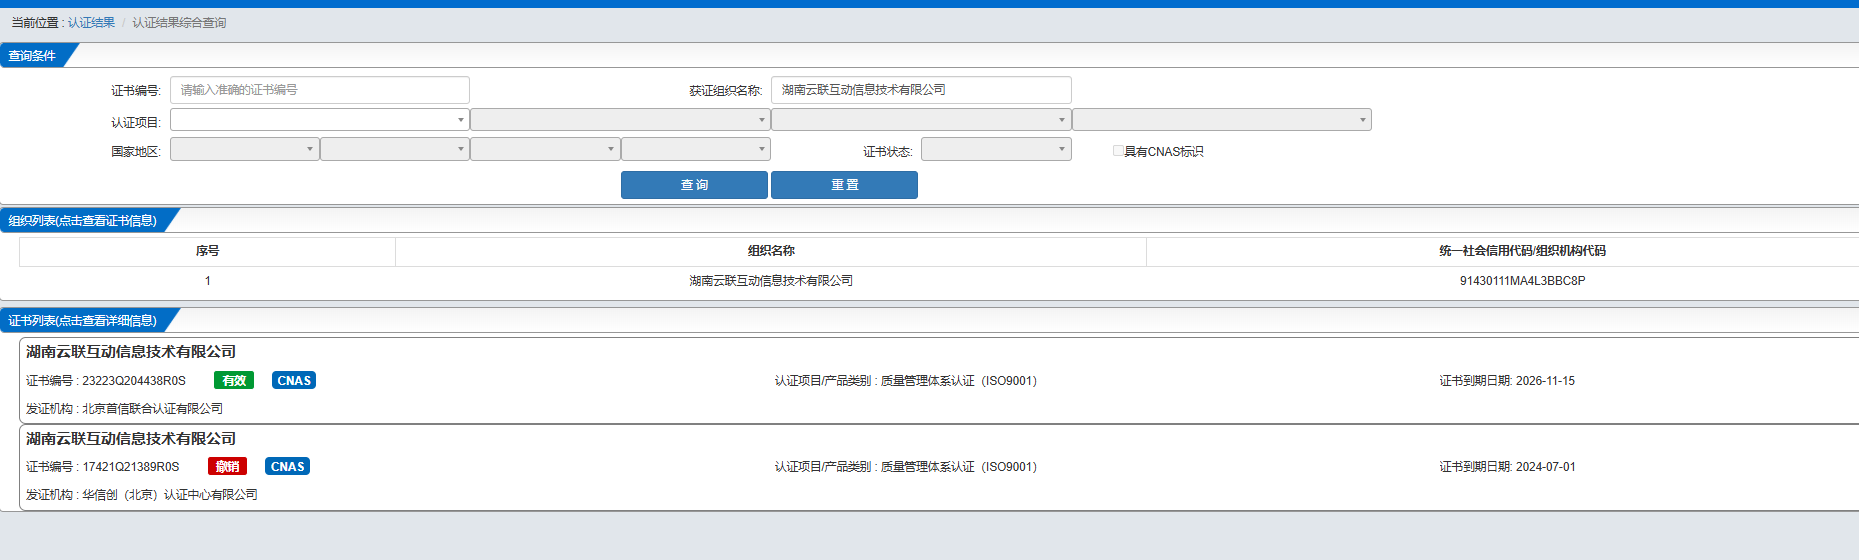Click issuer 华信创（北京）认证中心有限公司
The height and width of the screenshot is (560, 1859).
click(170, 495)
